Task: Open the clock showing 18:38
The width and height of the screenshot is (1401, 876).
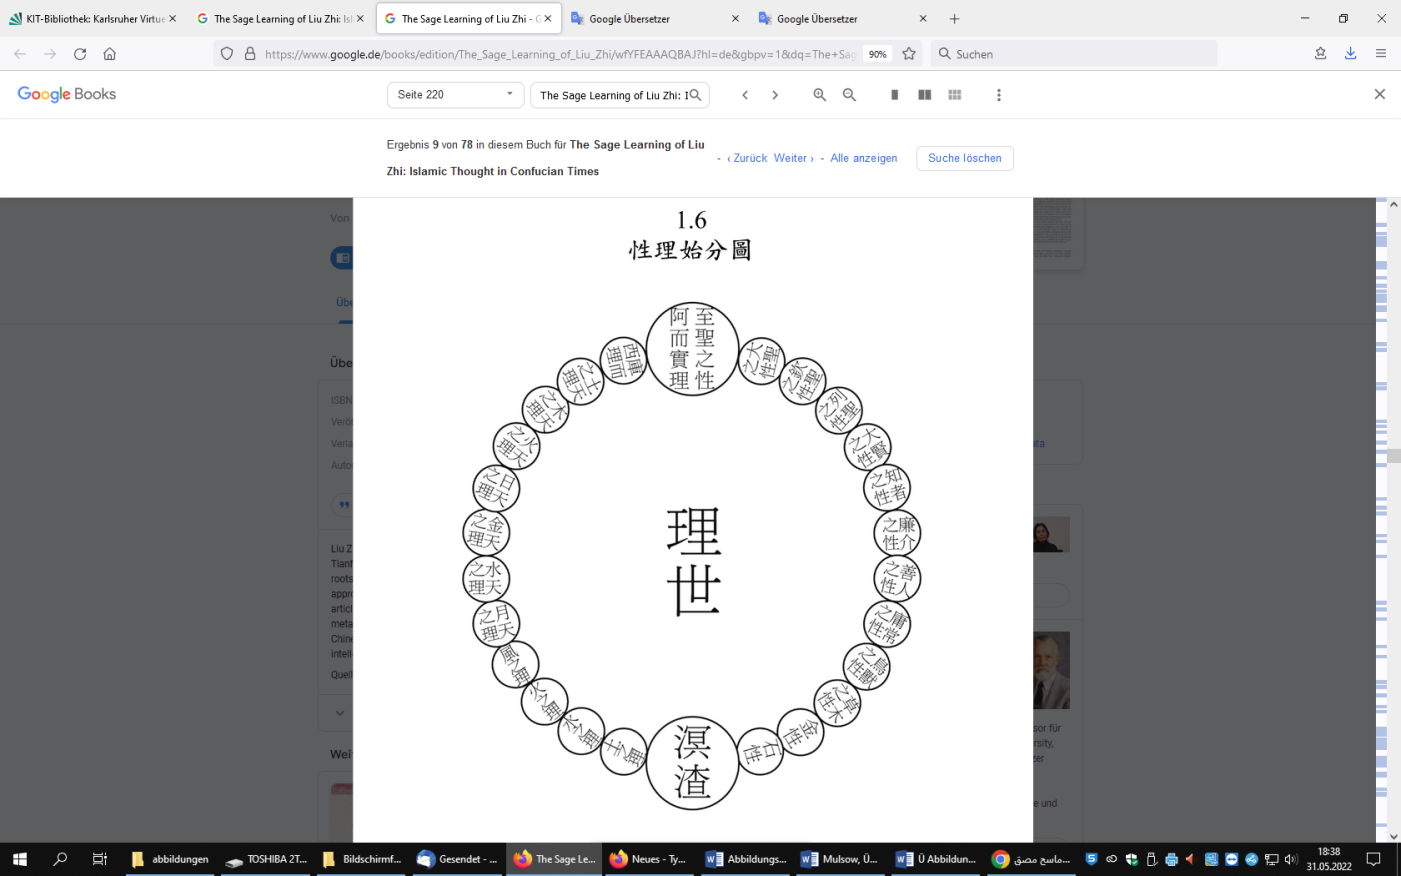Action: click(1329, 859)
